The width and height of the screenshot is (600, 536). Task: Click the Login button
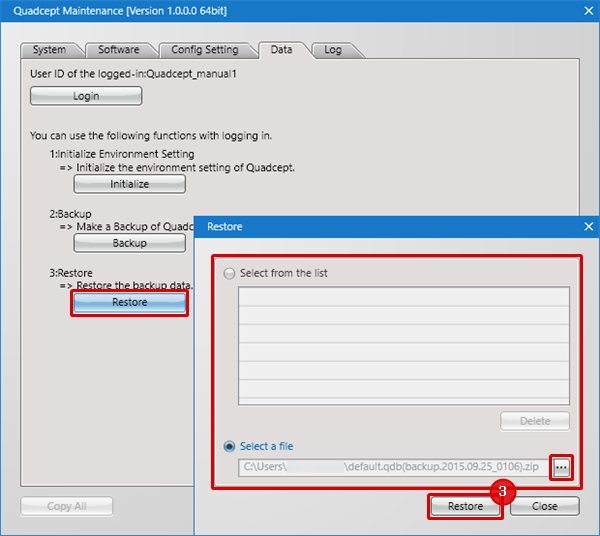point(86,96)
